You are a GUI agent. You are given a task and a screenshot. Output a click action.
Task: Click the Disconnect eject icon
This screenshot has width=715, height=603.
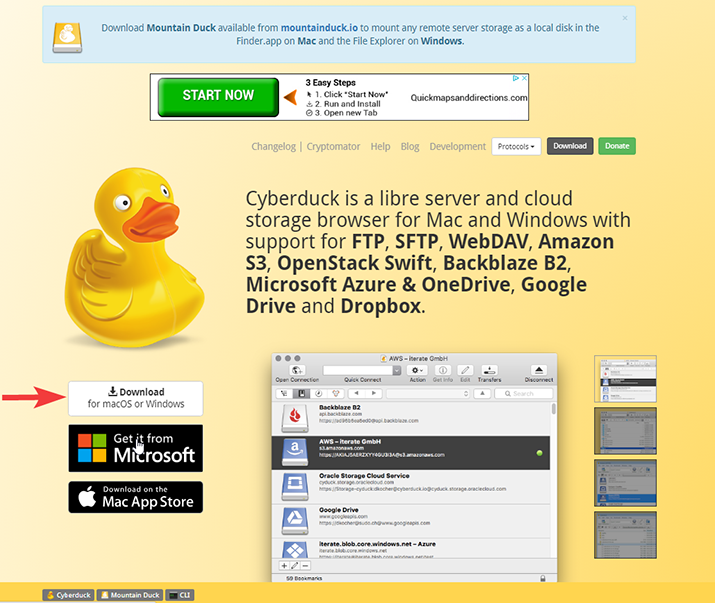tap(539, 370)
